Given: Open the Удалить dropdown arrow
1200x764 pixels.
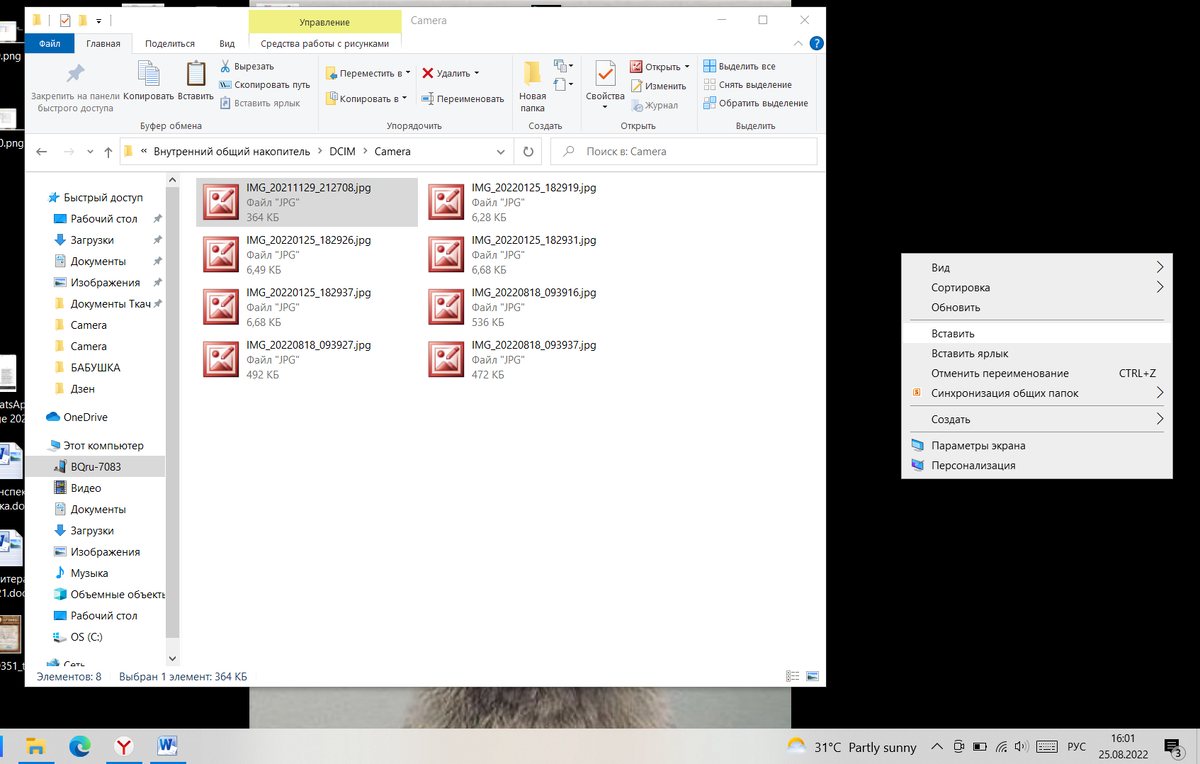Looking at the screenshot, I should [476, 73].
